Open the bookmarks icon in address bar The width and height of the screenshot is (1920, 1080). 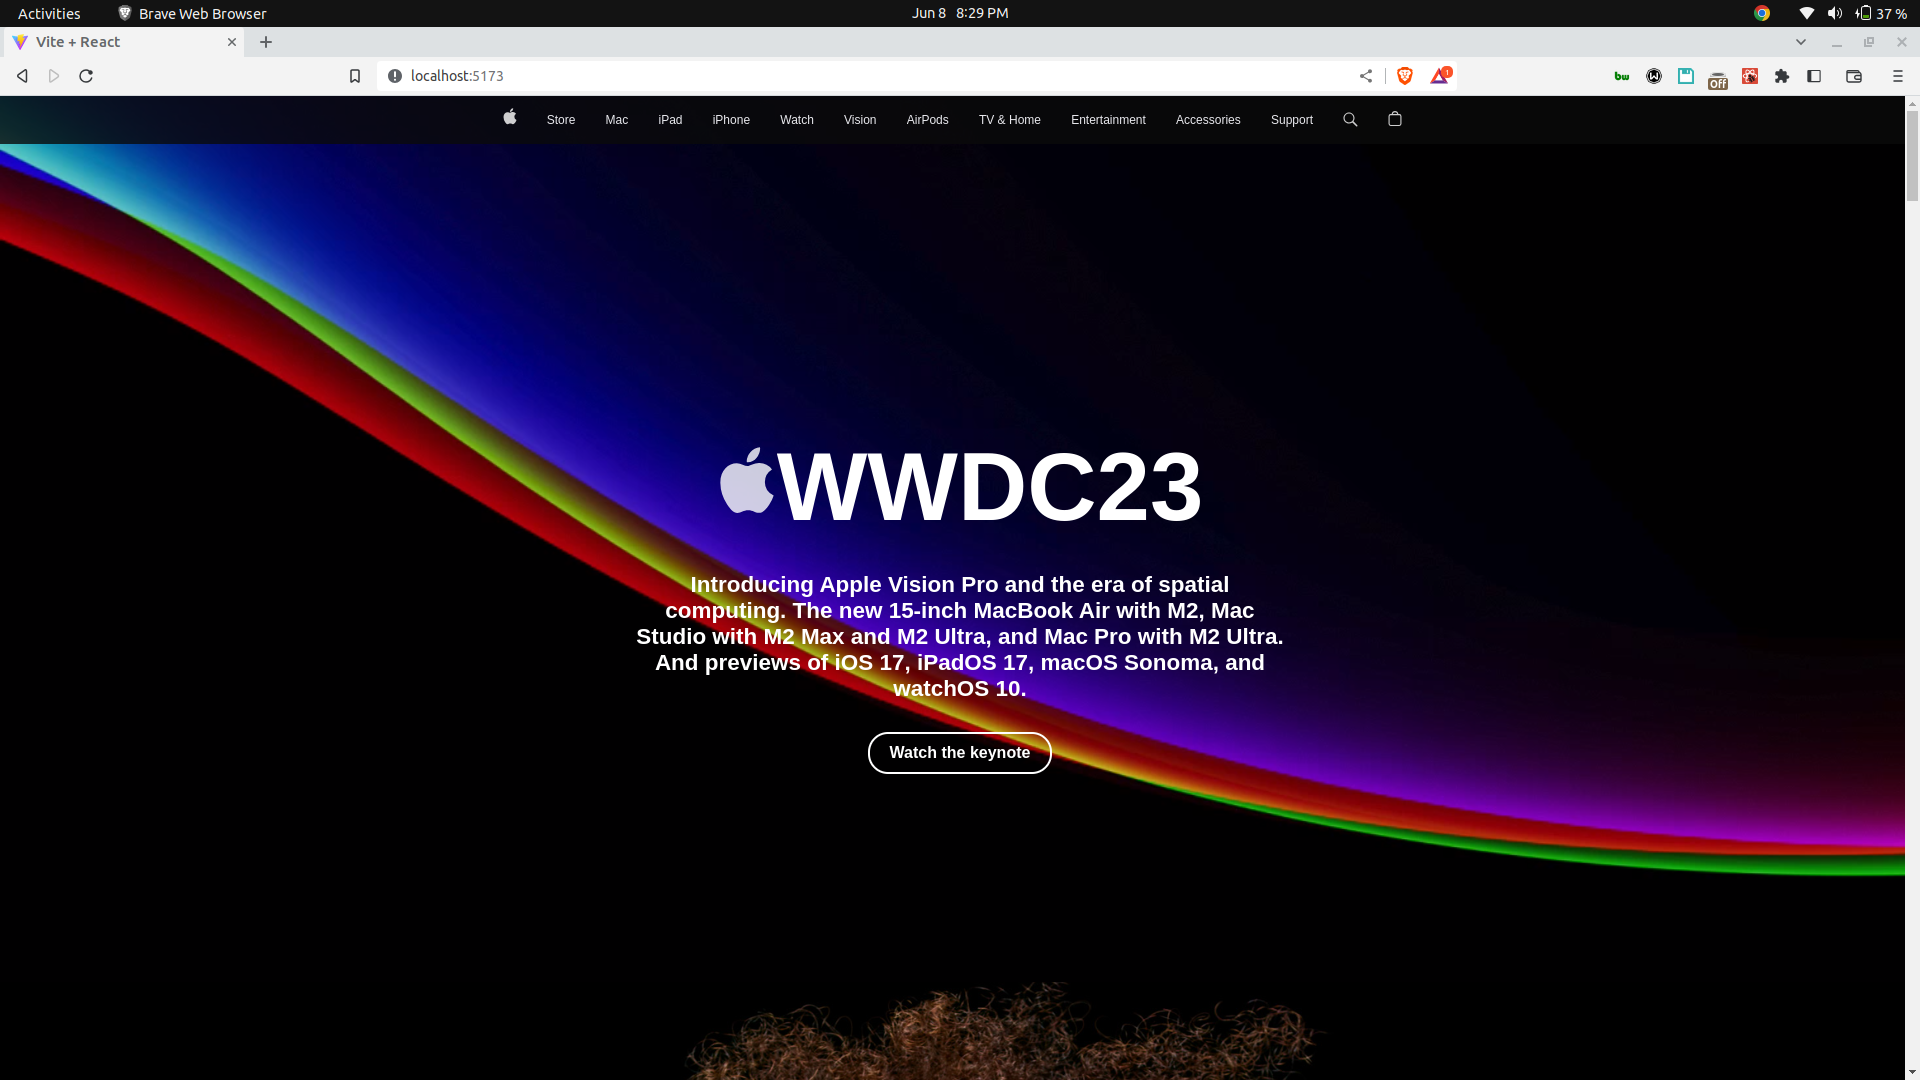point(355,75)
